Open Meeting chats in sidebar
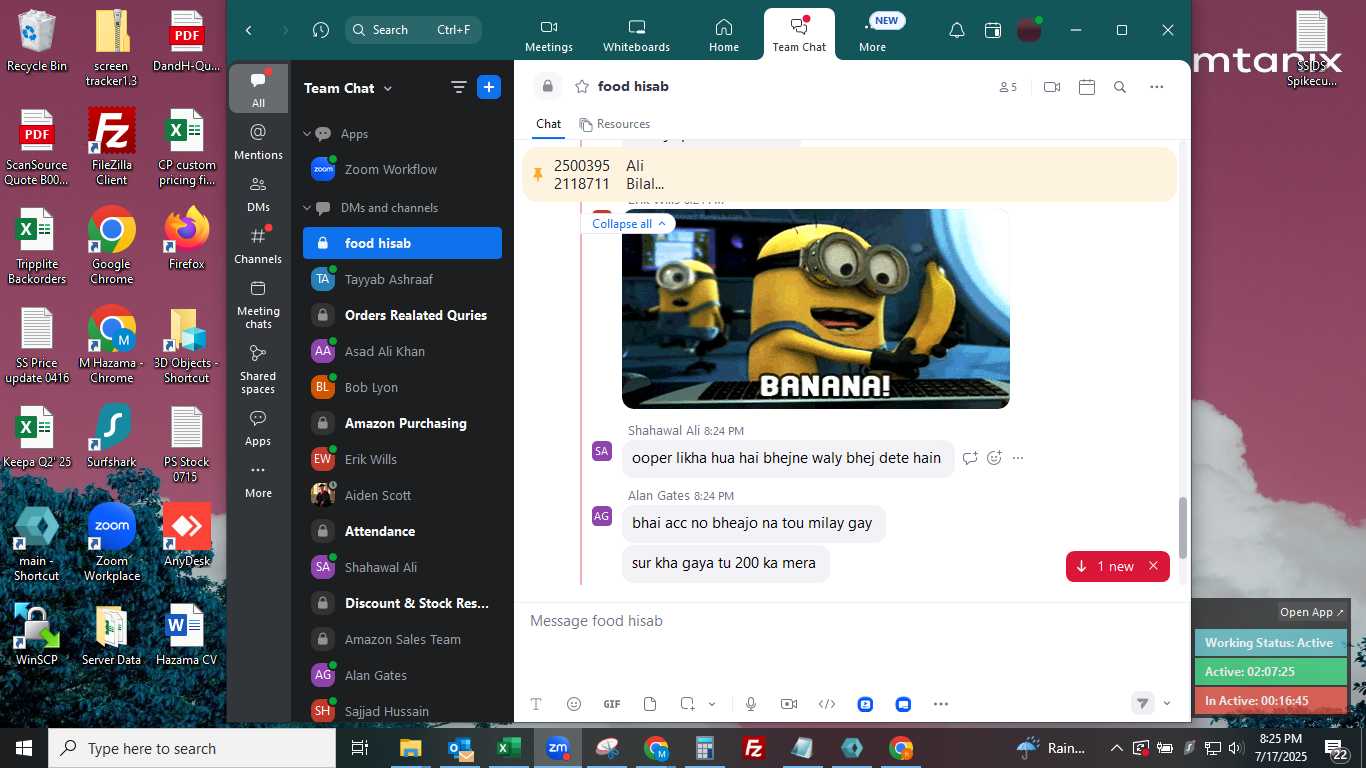1366x768 pixels. point(258,304)
